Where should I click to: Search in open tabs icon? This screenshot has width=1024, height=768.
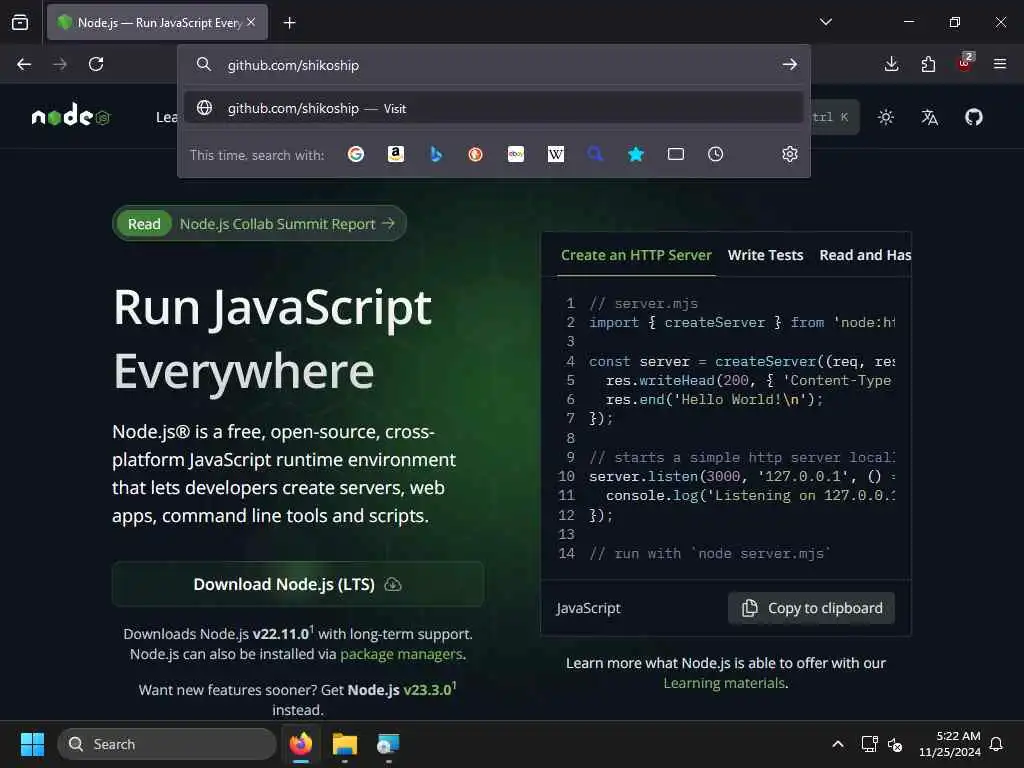click(676, 154)
